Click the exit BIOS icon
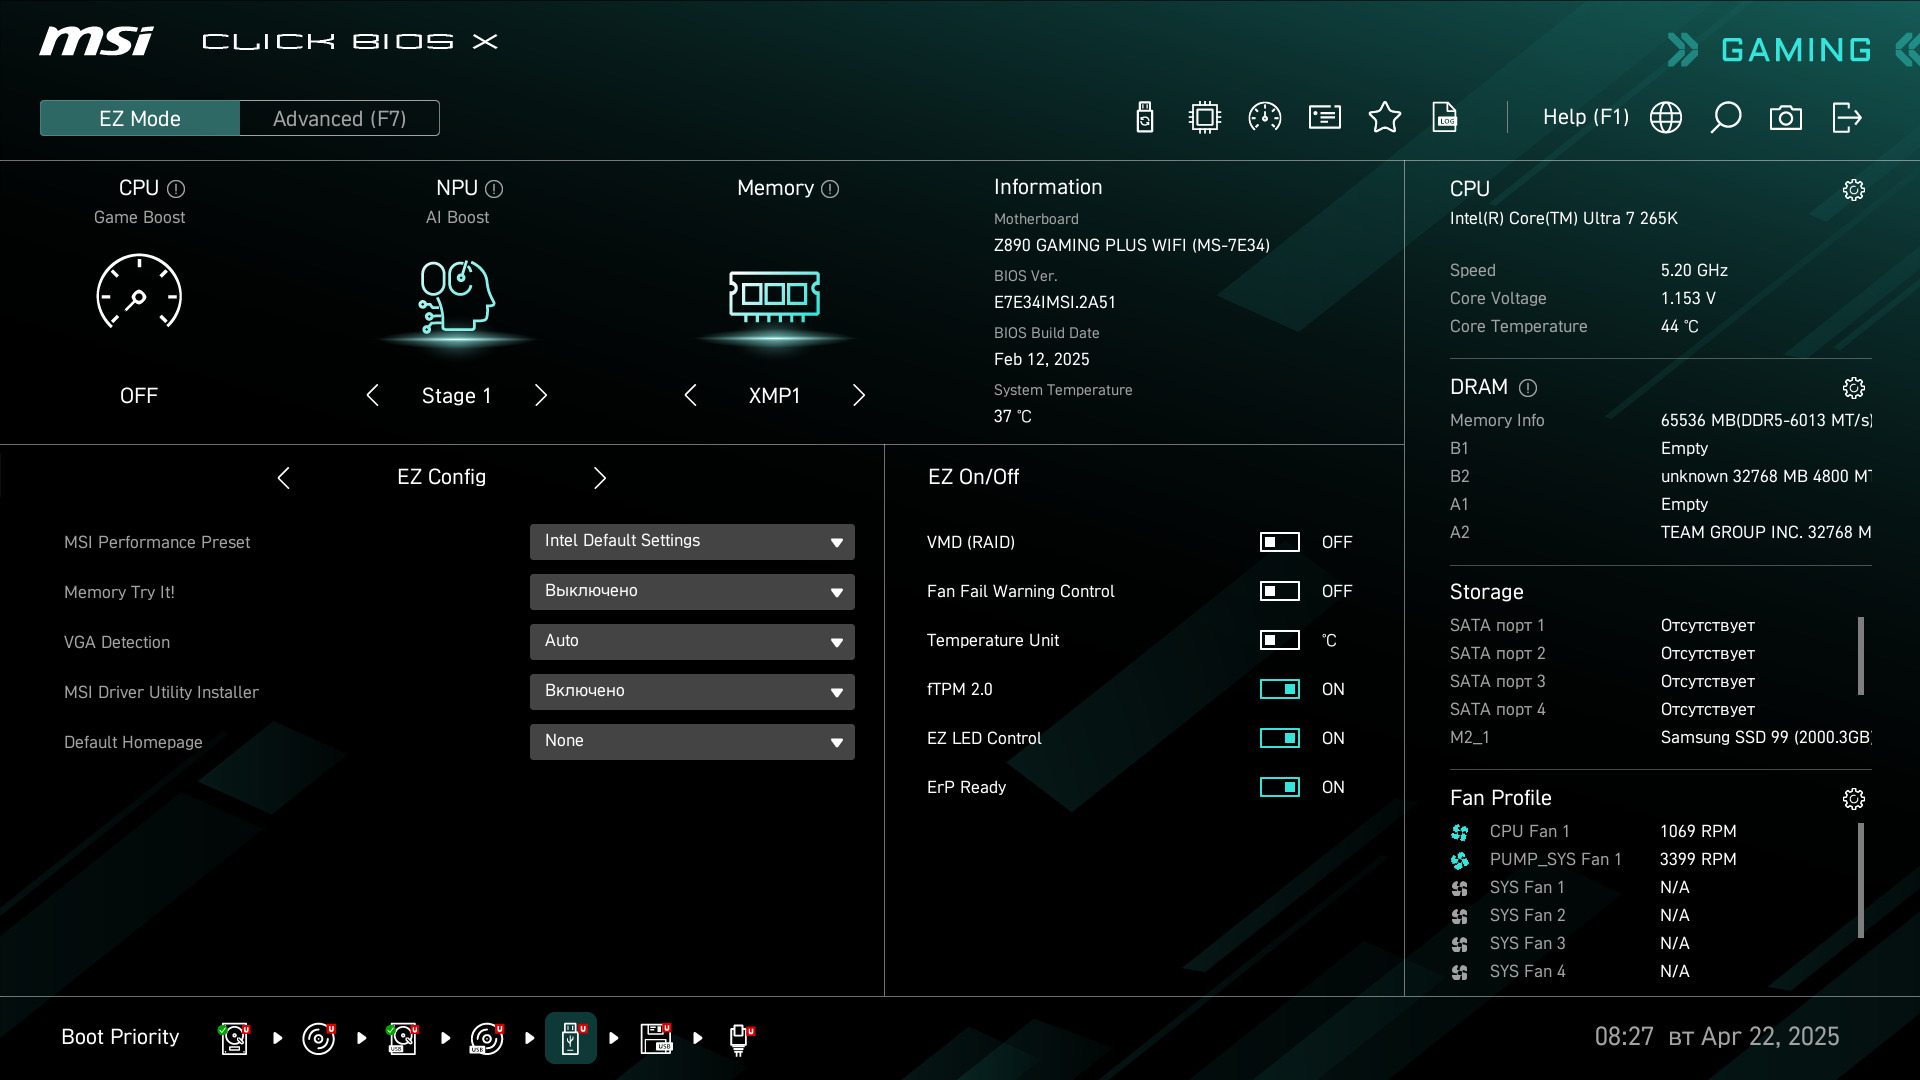Screen dimensions: 1920x1080 [x=1847, y=118]
